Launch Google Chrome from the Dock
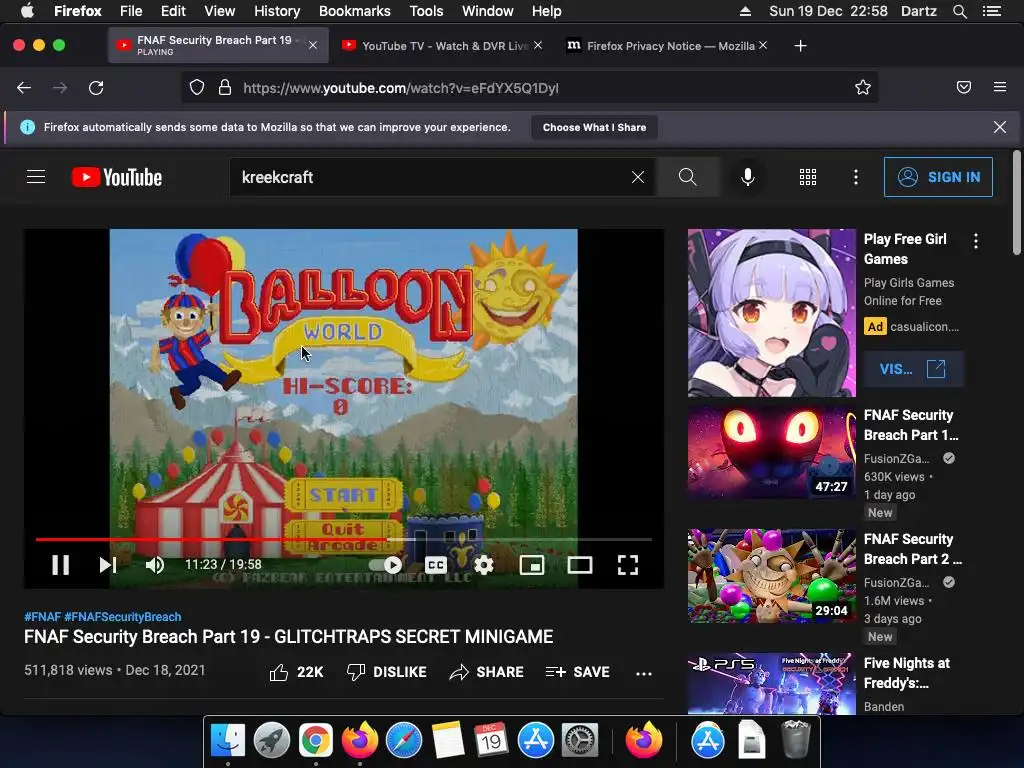 click(x=315, y=741)
